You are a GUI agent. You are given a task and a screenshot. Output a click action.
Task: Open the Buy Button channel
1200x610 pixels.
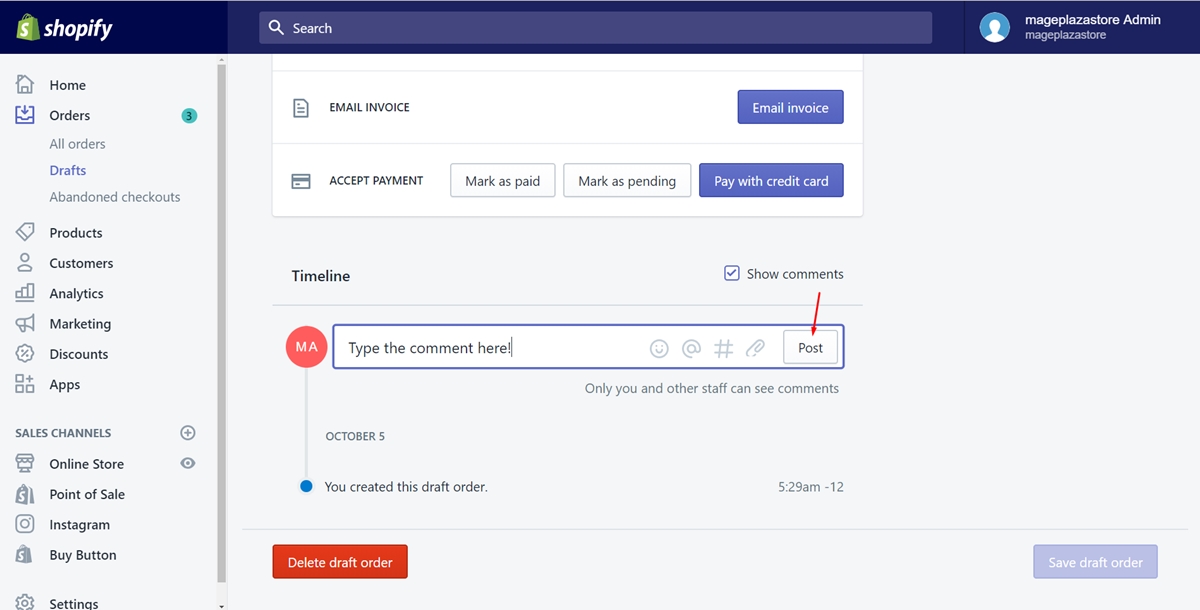(x=83, y=554)
